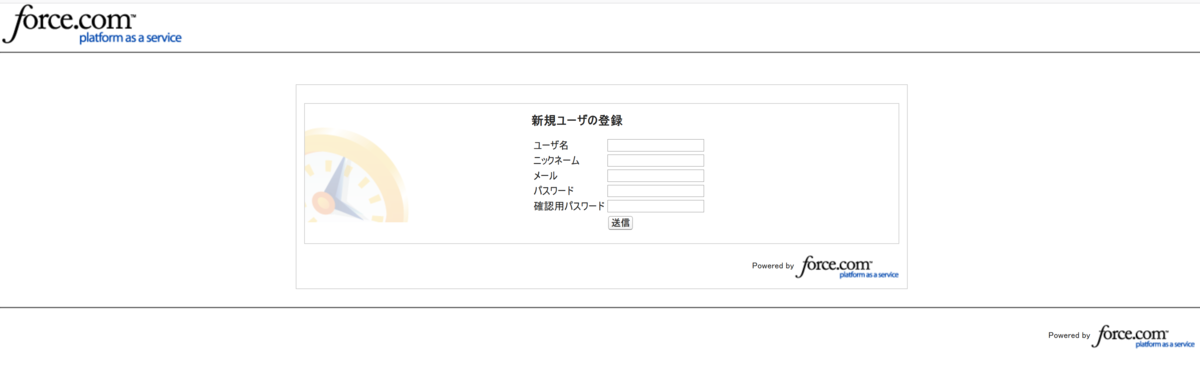Focus the ユーザ名 input field
This screenshot has width=1200, height=380.
(656, 145)
